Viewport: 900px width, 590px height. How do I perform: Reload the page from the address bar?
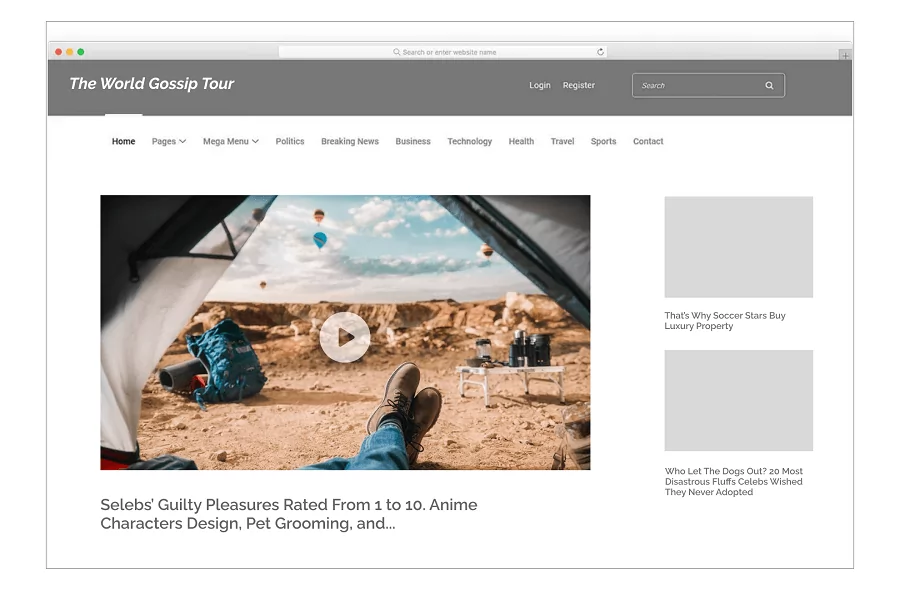click(x=600, y=52)
